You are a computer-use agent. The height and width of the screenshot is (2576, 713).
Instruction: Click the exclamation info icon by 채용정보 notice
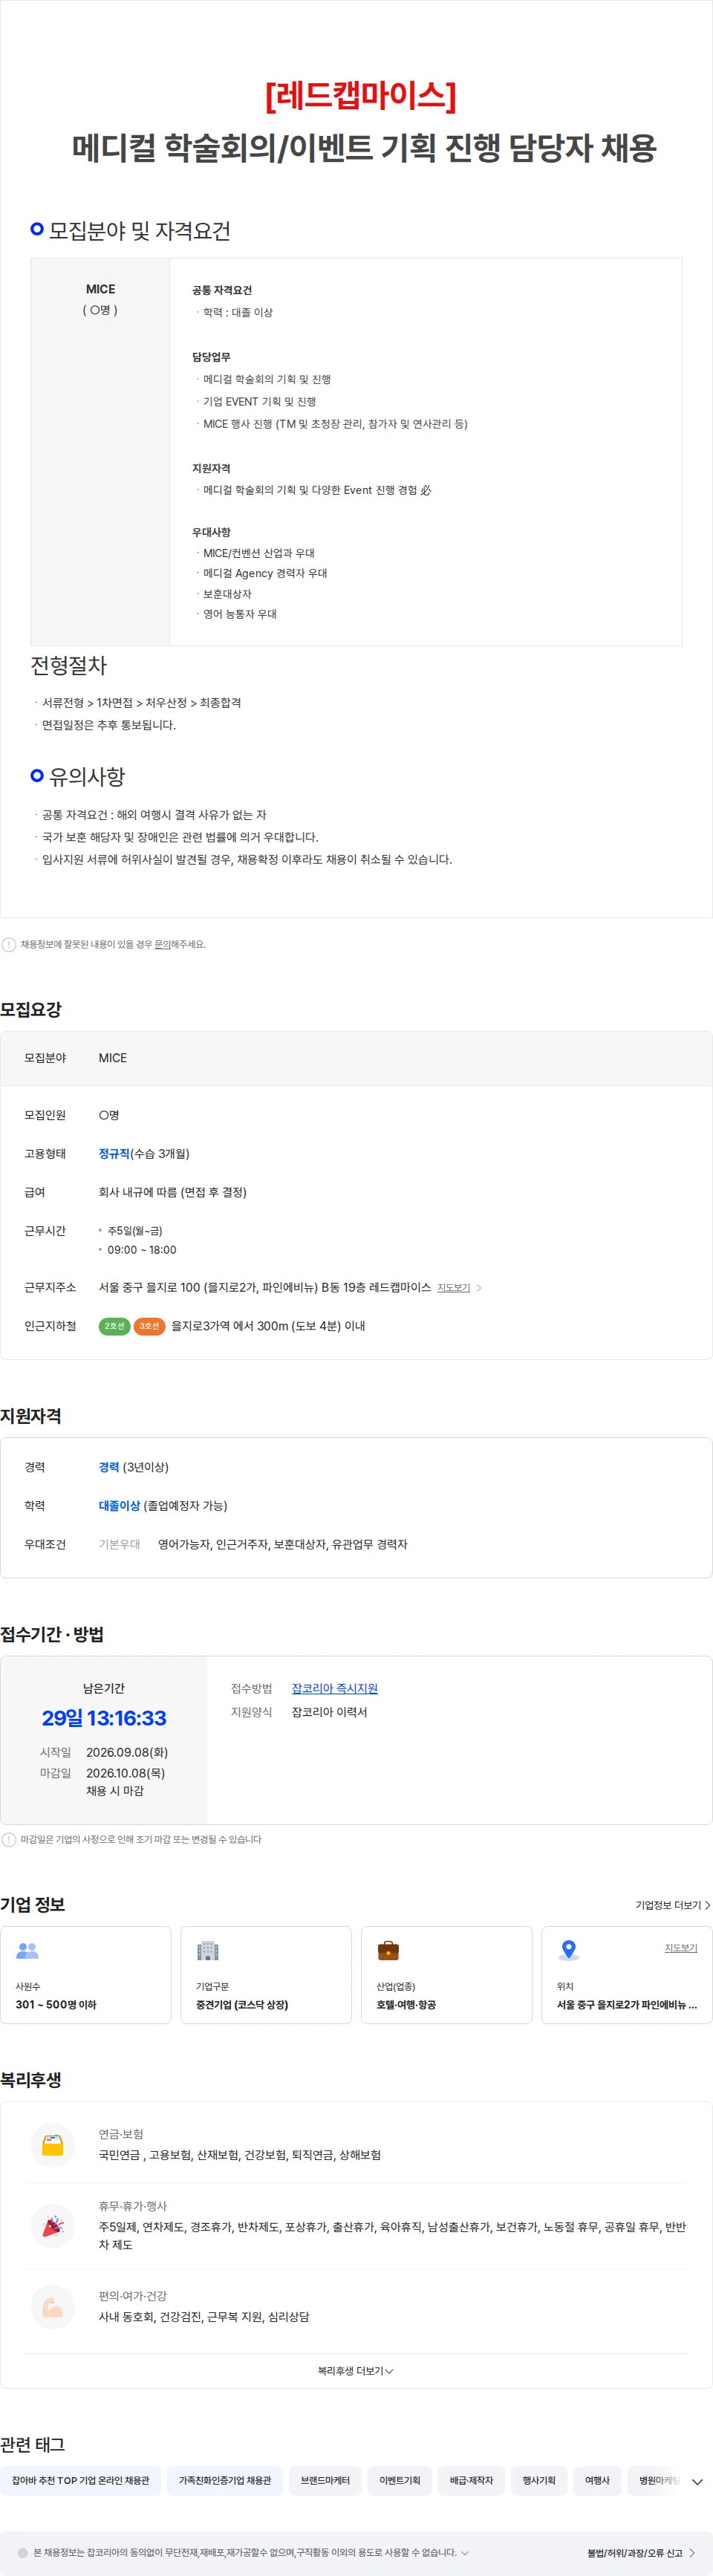9,944
